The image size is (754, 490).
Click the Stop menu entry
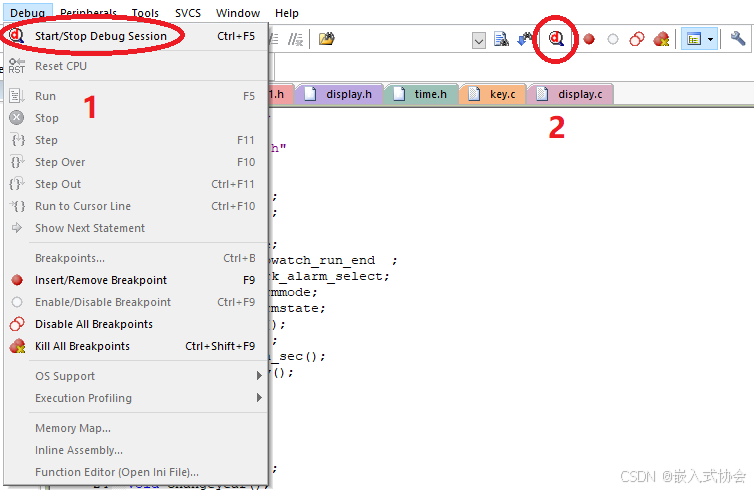136,118
